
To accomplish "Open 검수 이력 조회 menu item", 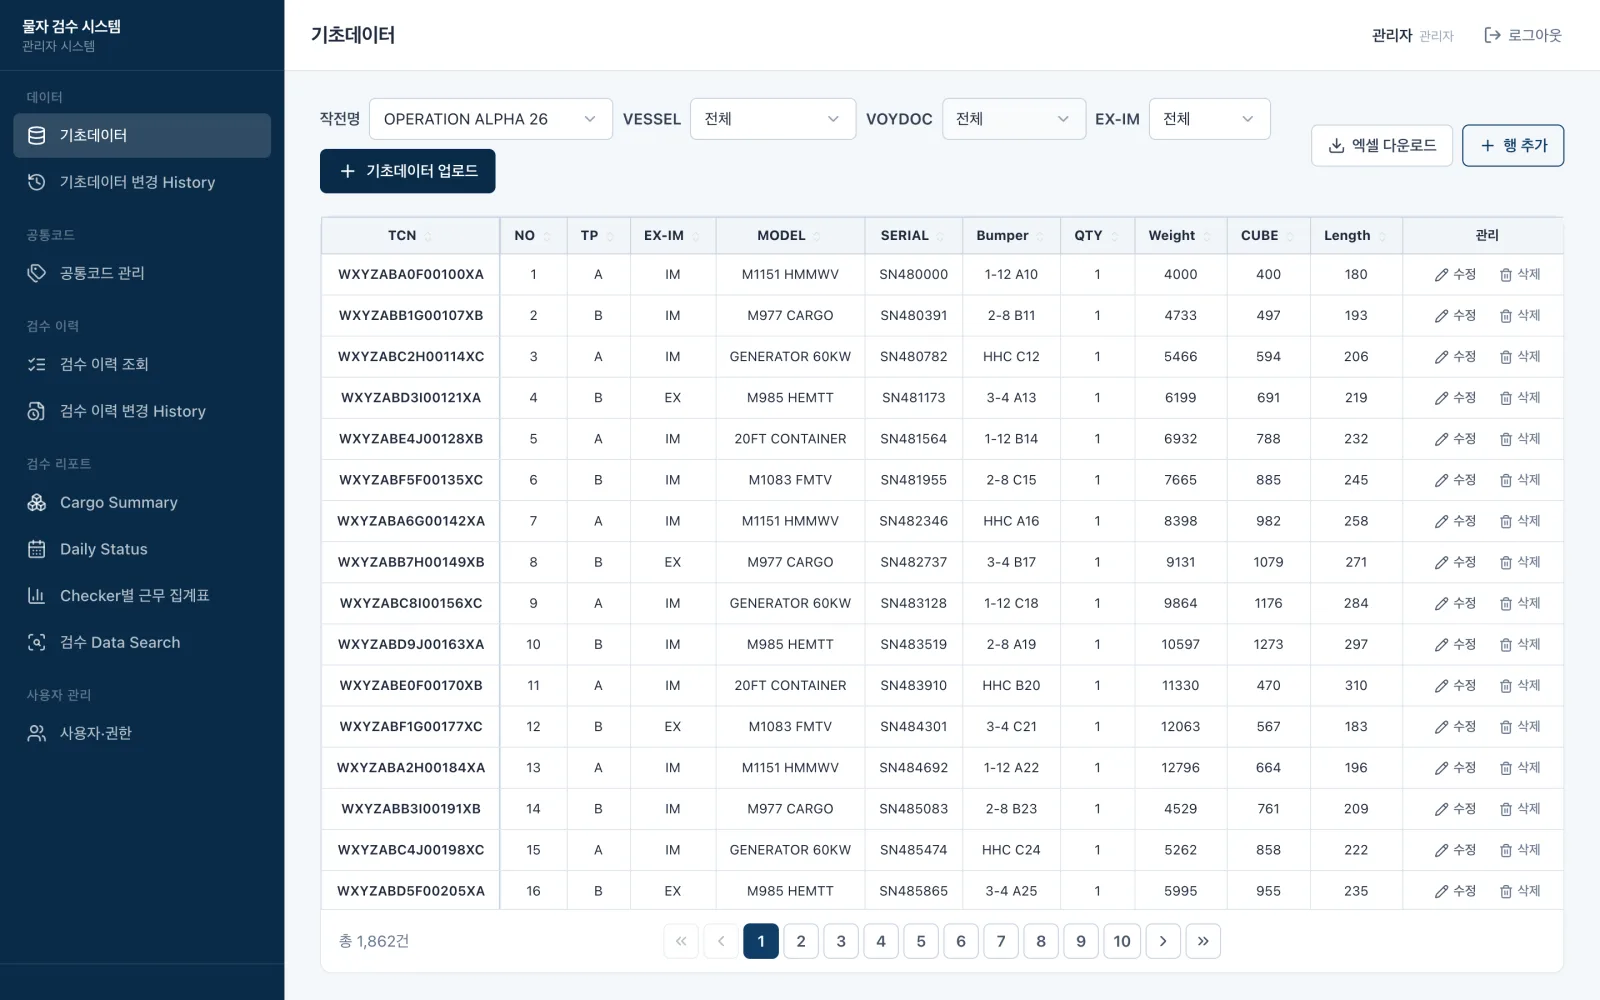I will pos(141,364).
